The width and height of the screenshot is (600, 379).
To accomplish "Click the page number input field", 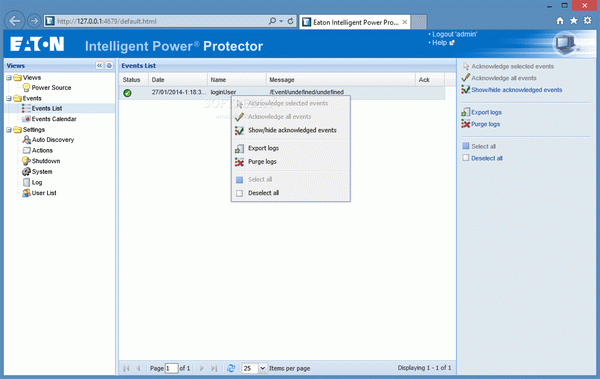I will (x=171, y=368).
